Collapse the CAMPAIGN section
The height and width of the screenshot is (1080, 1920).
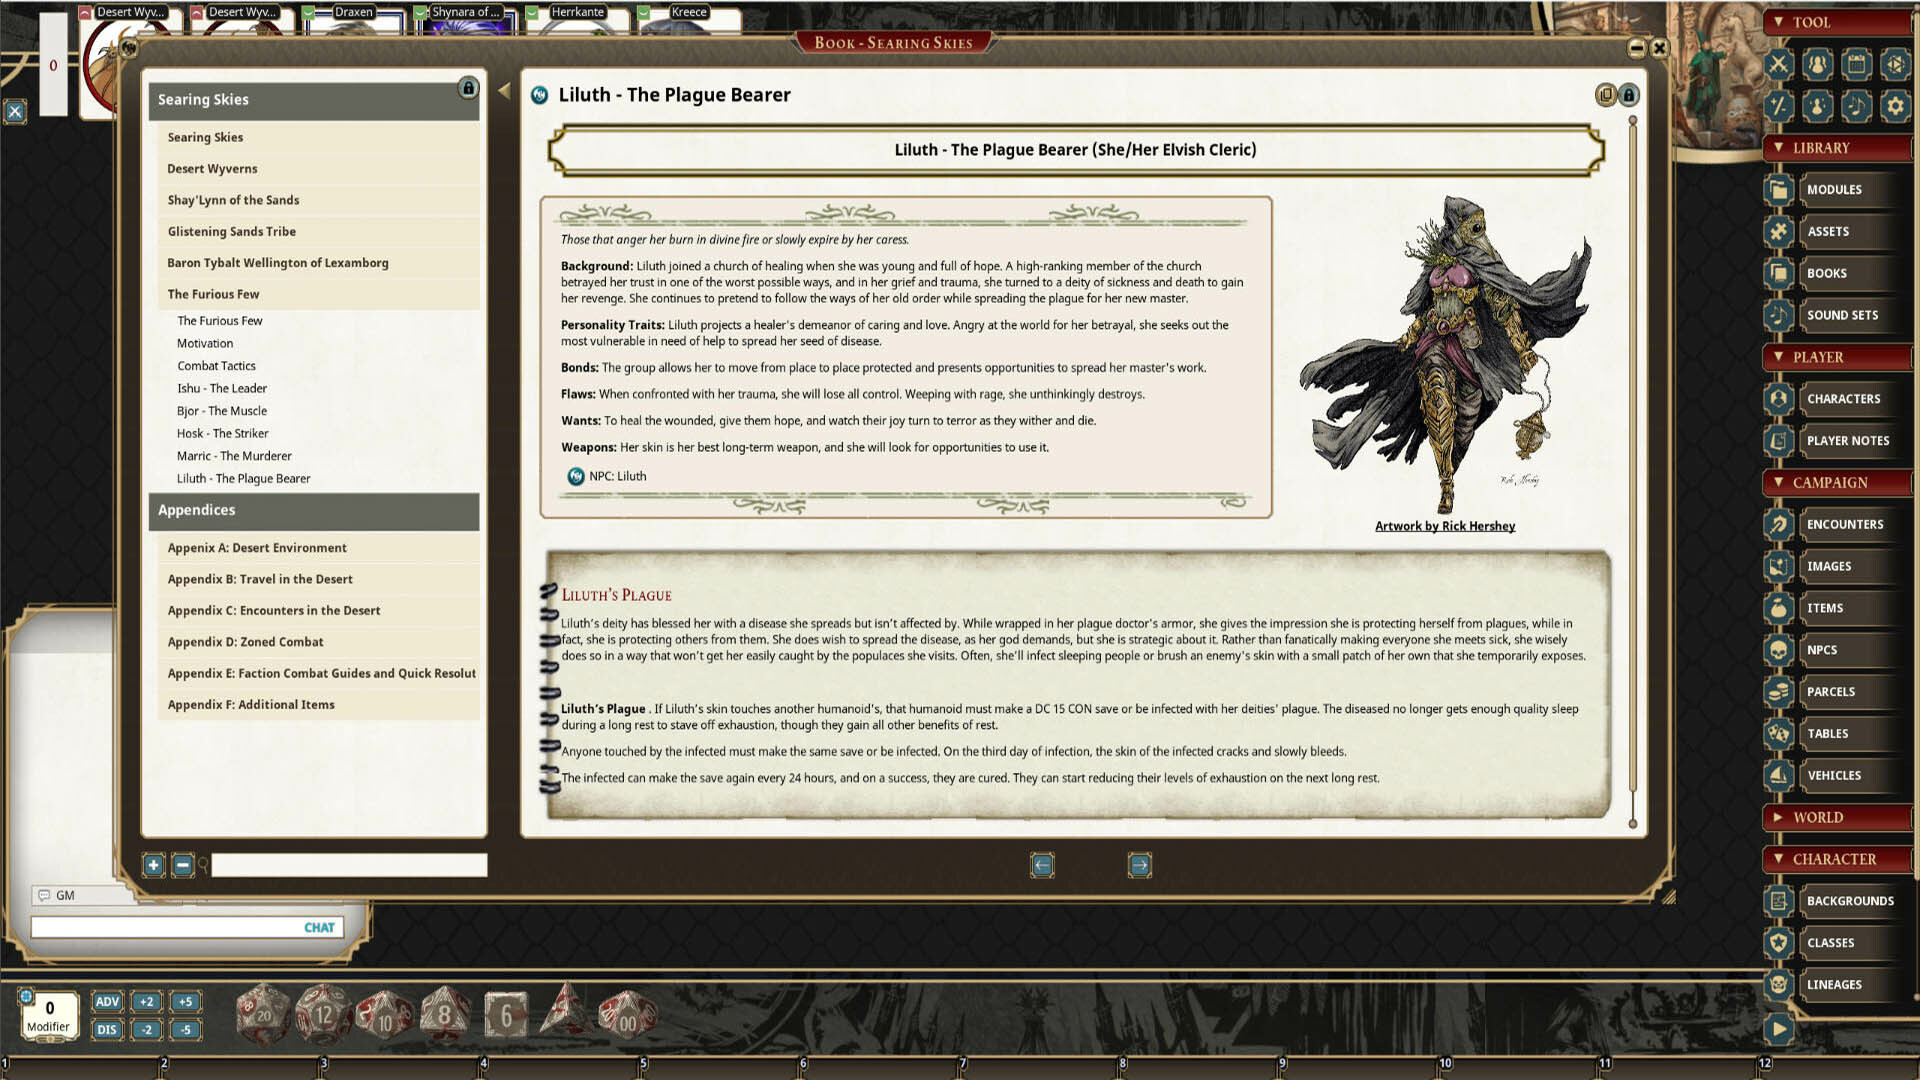click(1778, 483)
